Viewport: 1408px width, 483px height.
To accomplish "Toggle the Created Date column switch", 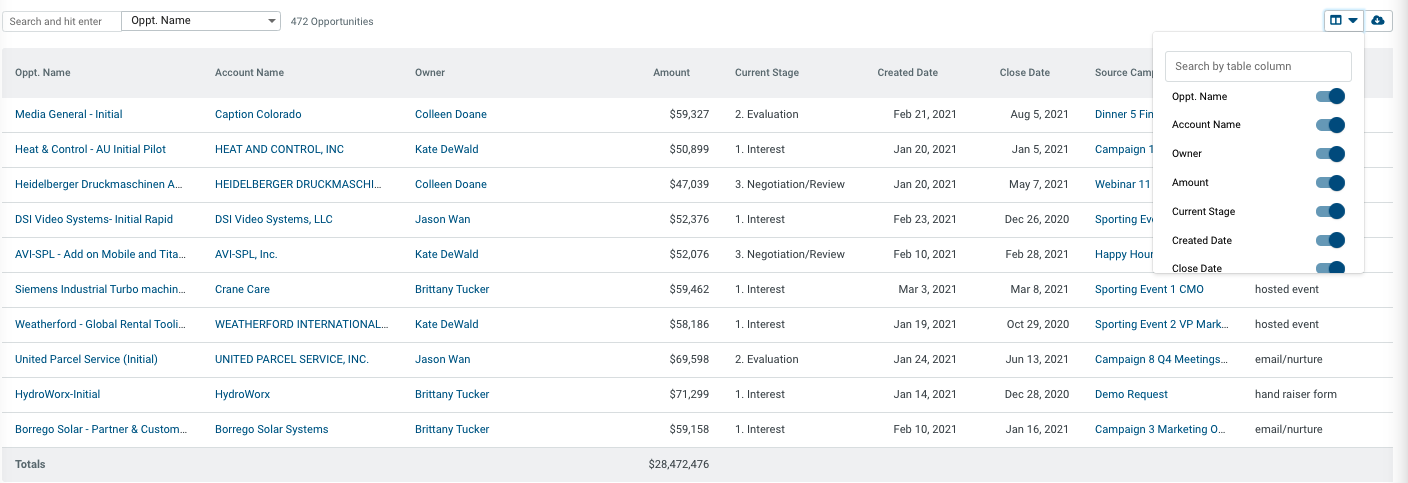I will [x=1330, y=240].
